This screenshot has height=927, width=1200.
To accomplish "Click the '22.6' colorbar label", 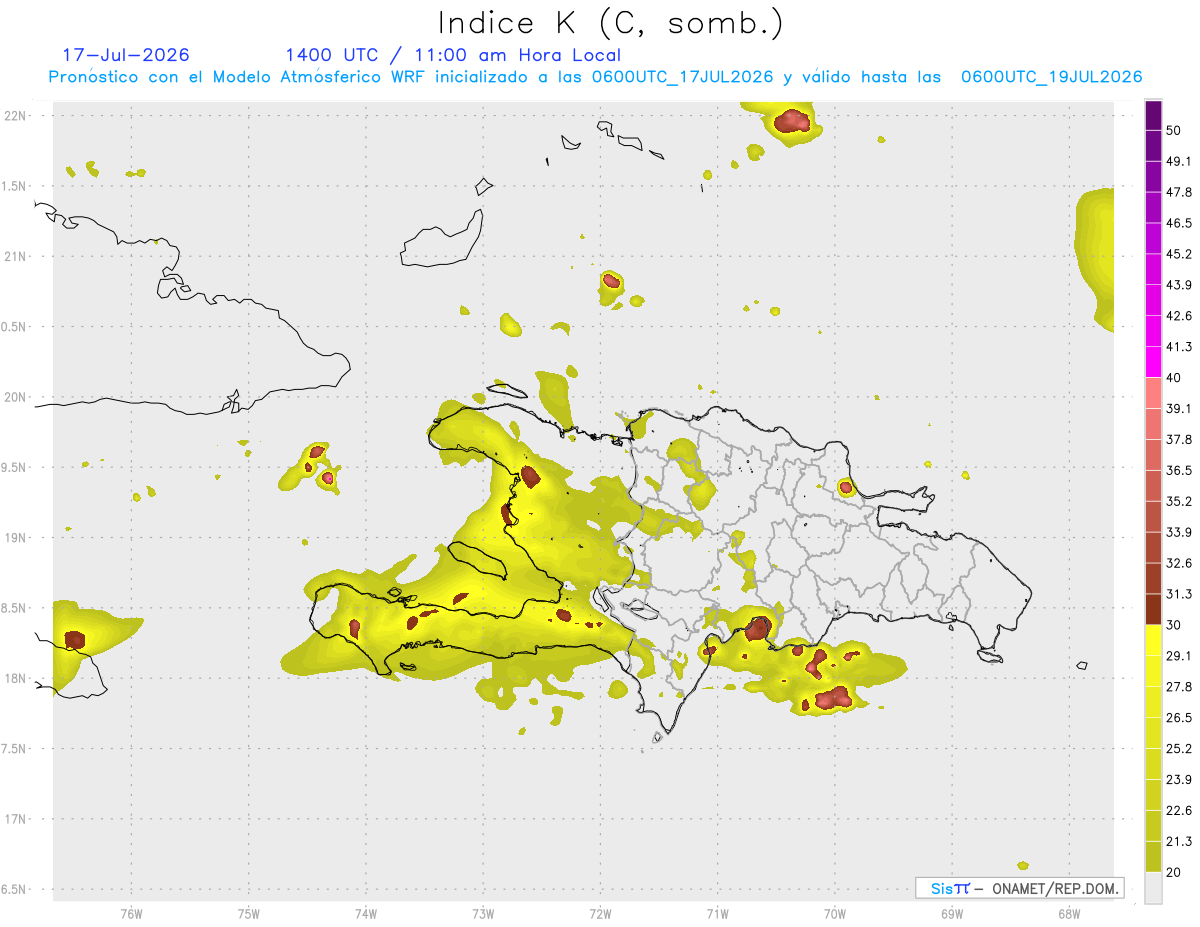I will click(1179, 810).
